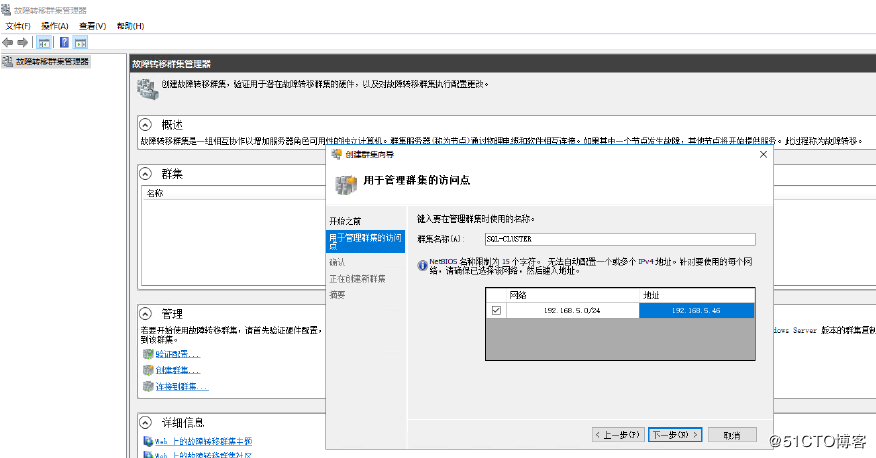
Task: Click the Back arrow toolbar icon
Action: 8,42
